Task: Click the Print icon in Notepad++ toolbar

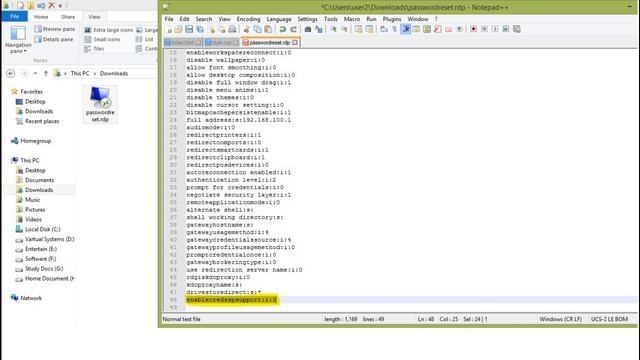Action: click(232, 29)
